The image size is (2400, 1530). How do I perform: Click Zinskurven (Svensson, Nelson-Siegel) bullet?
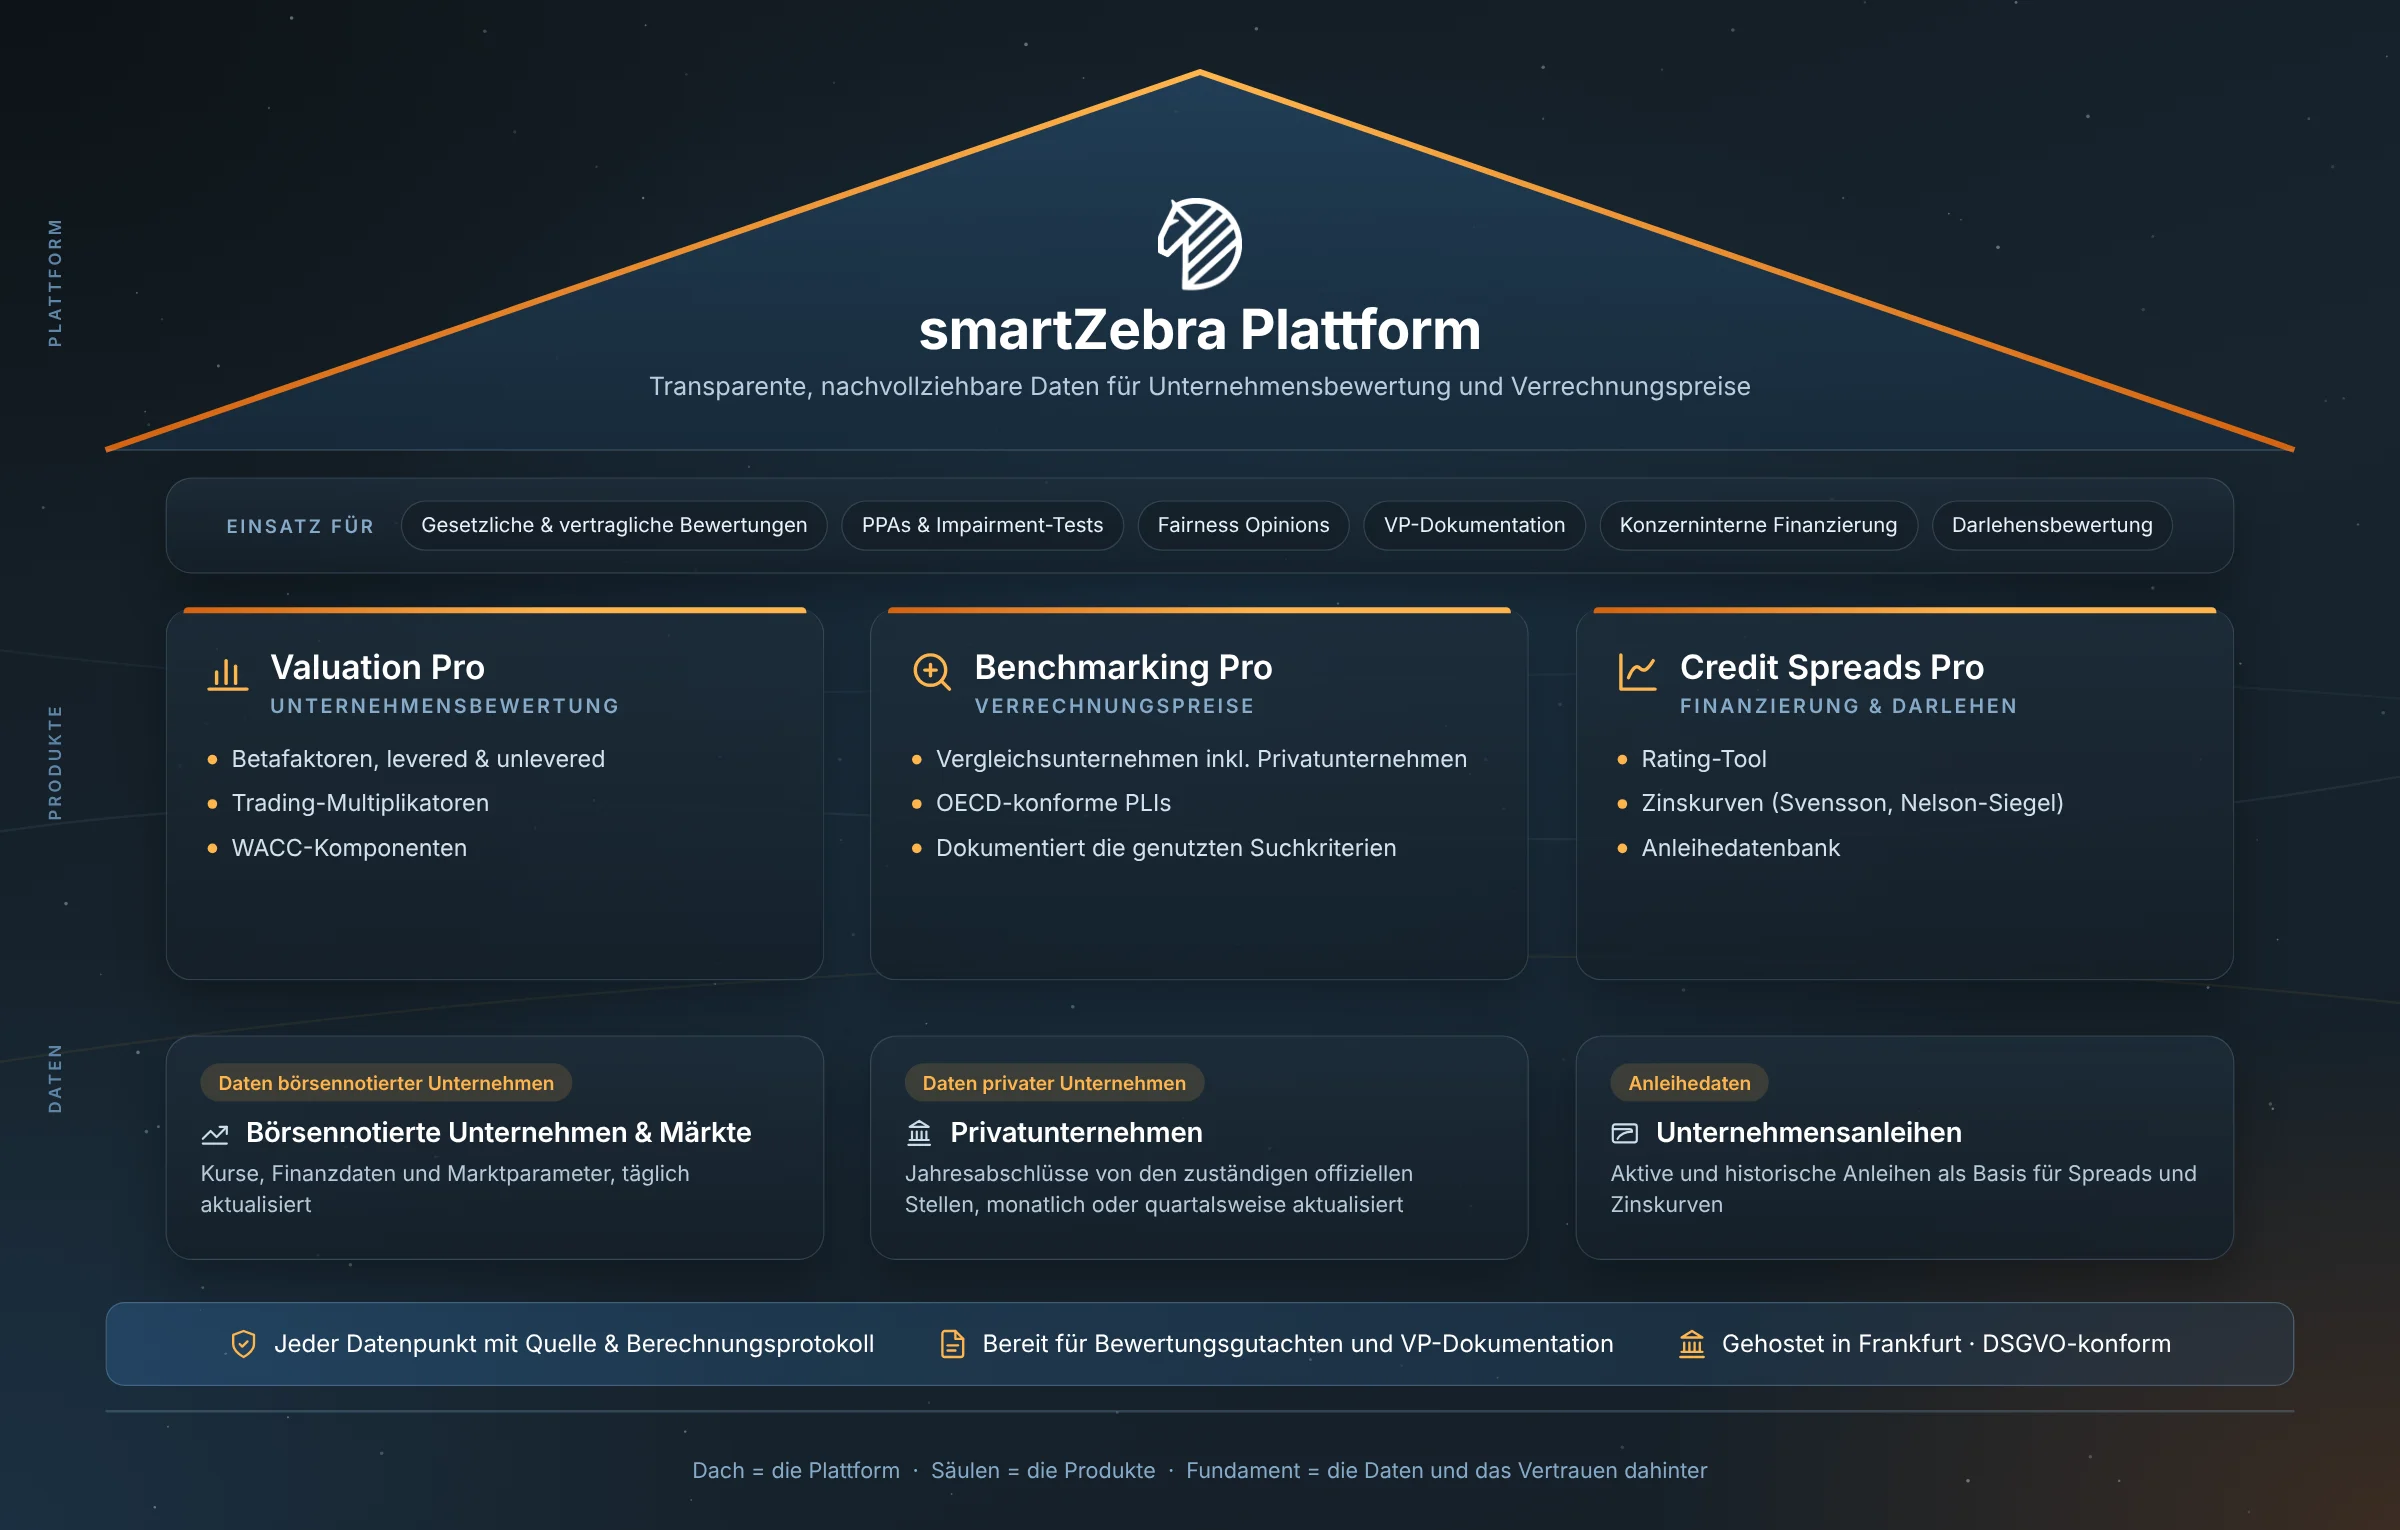click(x=1852, y=803)
